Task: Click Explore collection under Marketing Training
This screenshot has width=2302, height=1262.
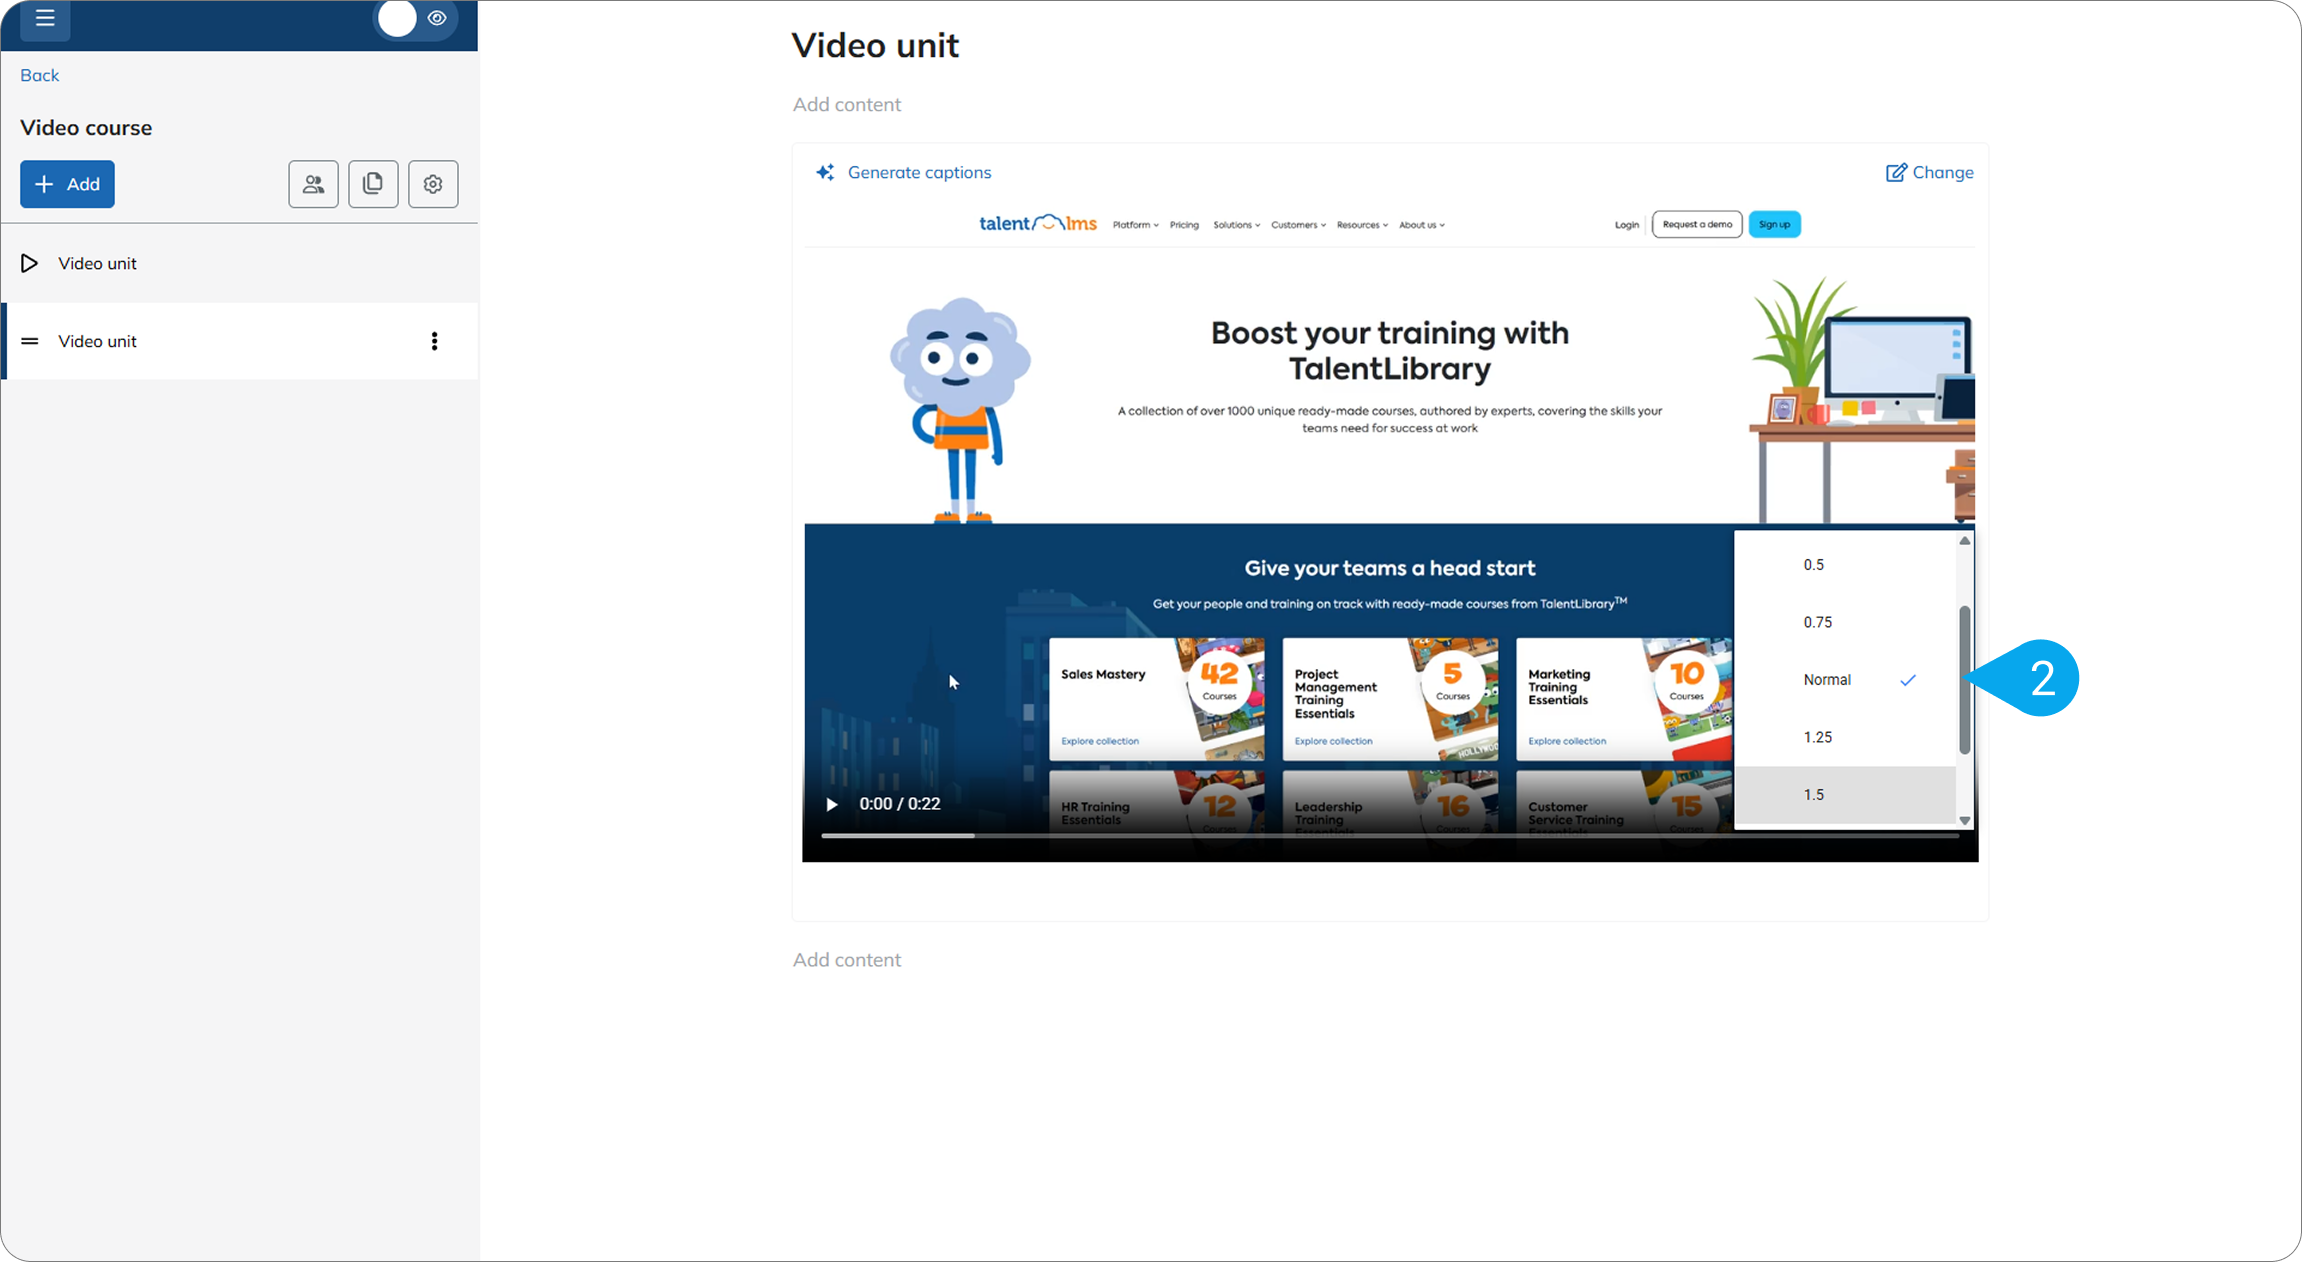Action: click(x=1567, y=741)
